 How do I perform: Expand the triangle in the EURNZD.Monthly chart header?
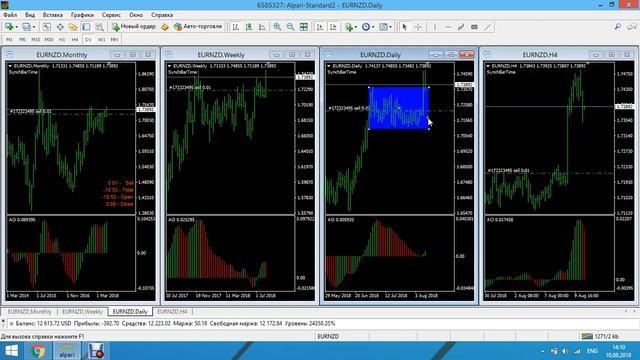pyautogui.click(x=10, y=66)
